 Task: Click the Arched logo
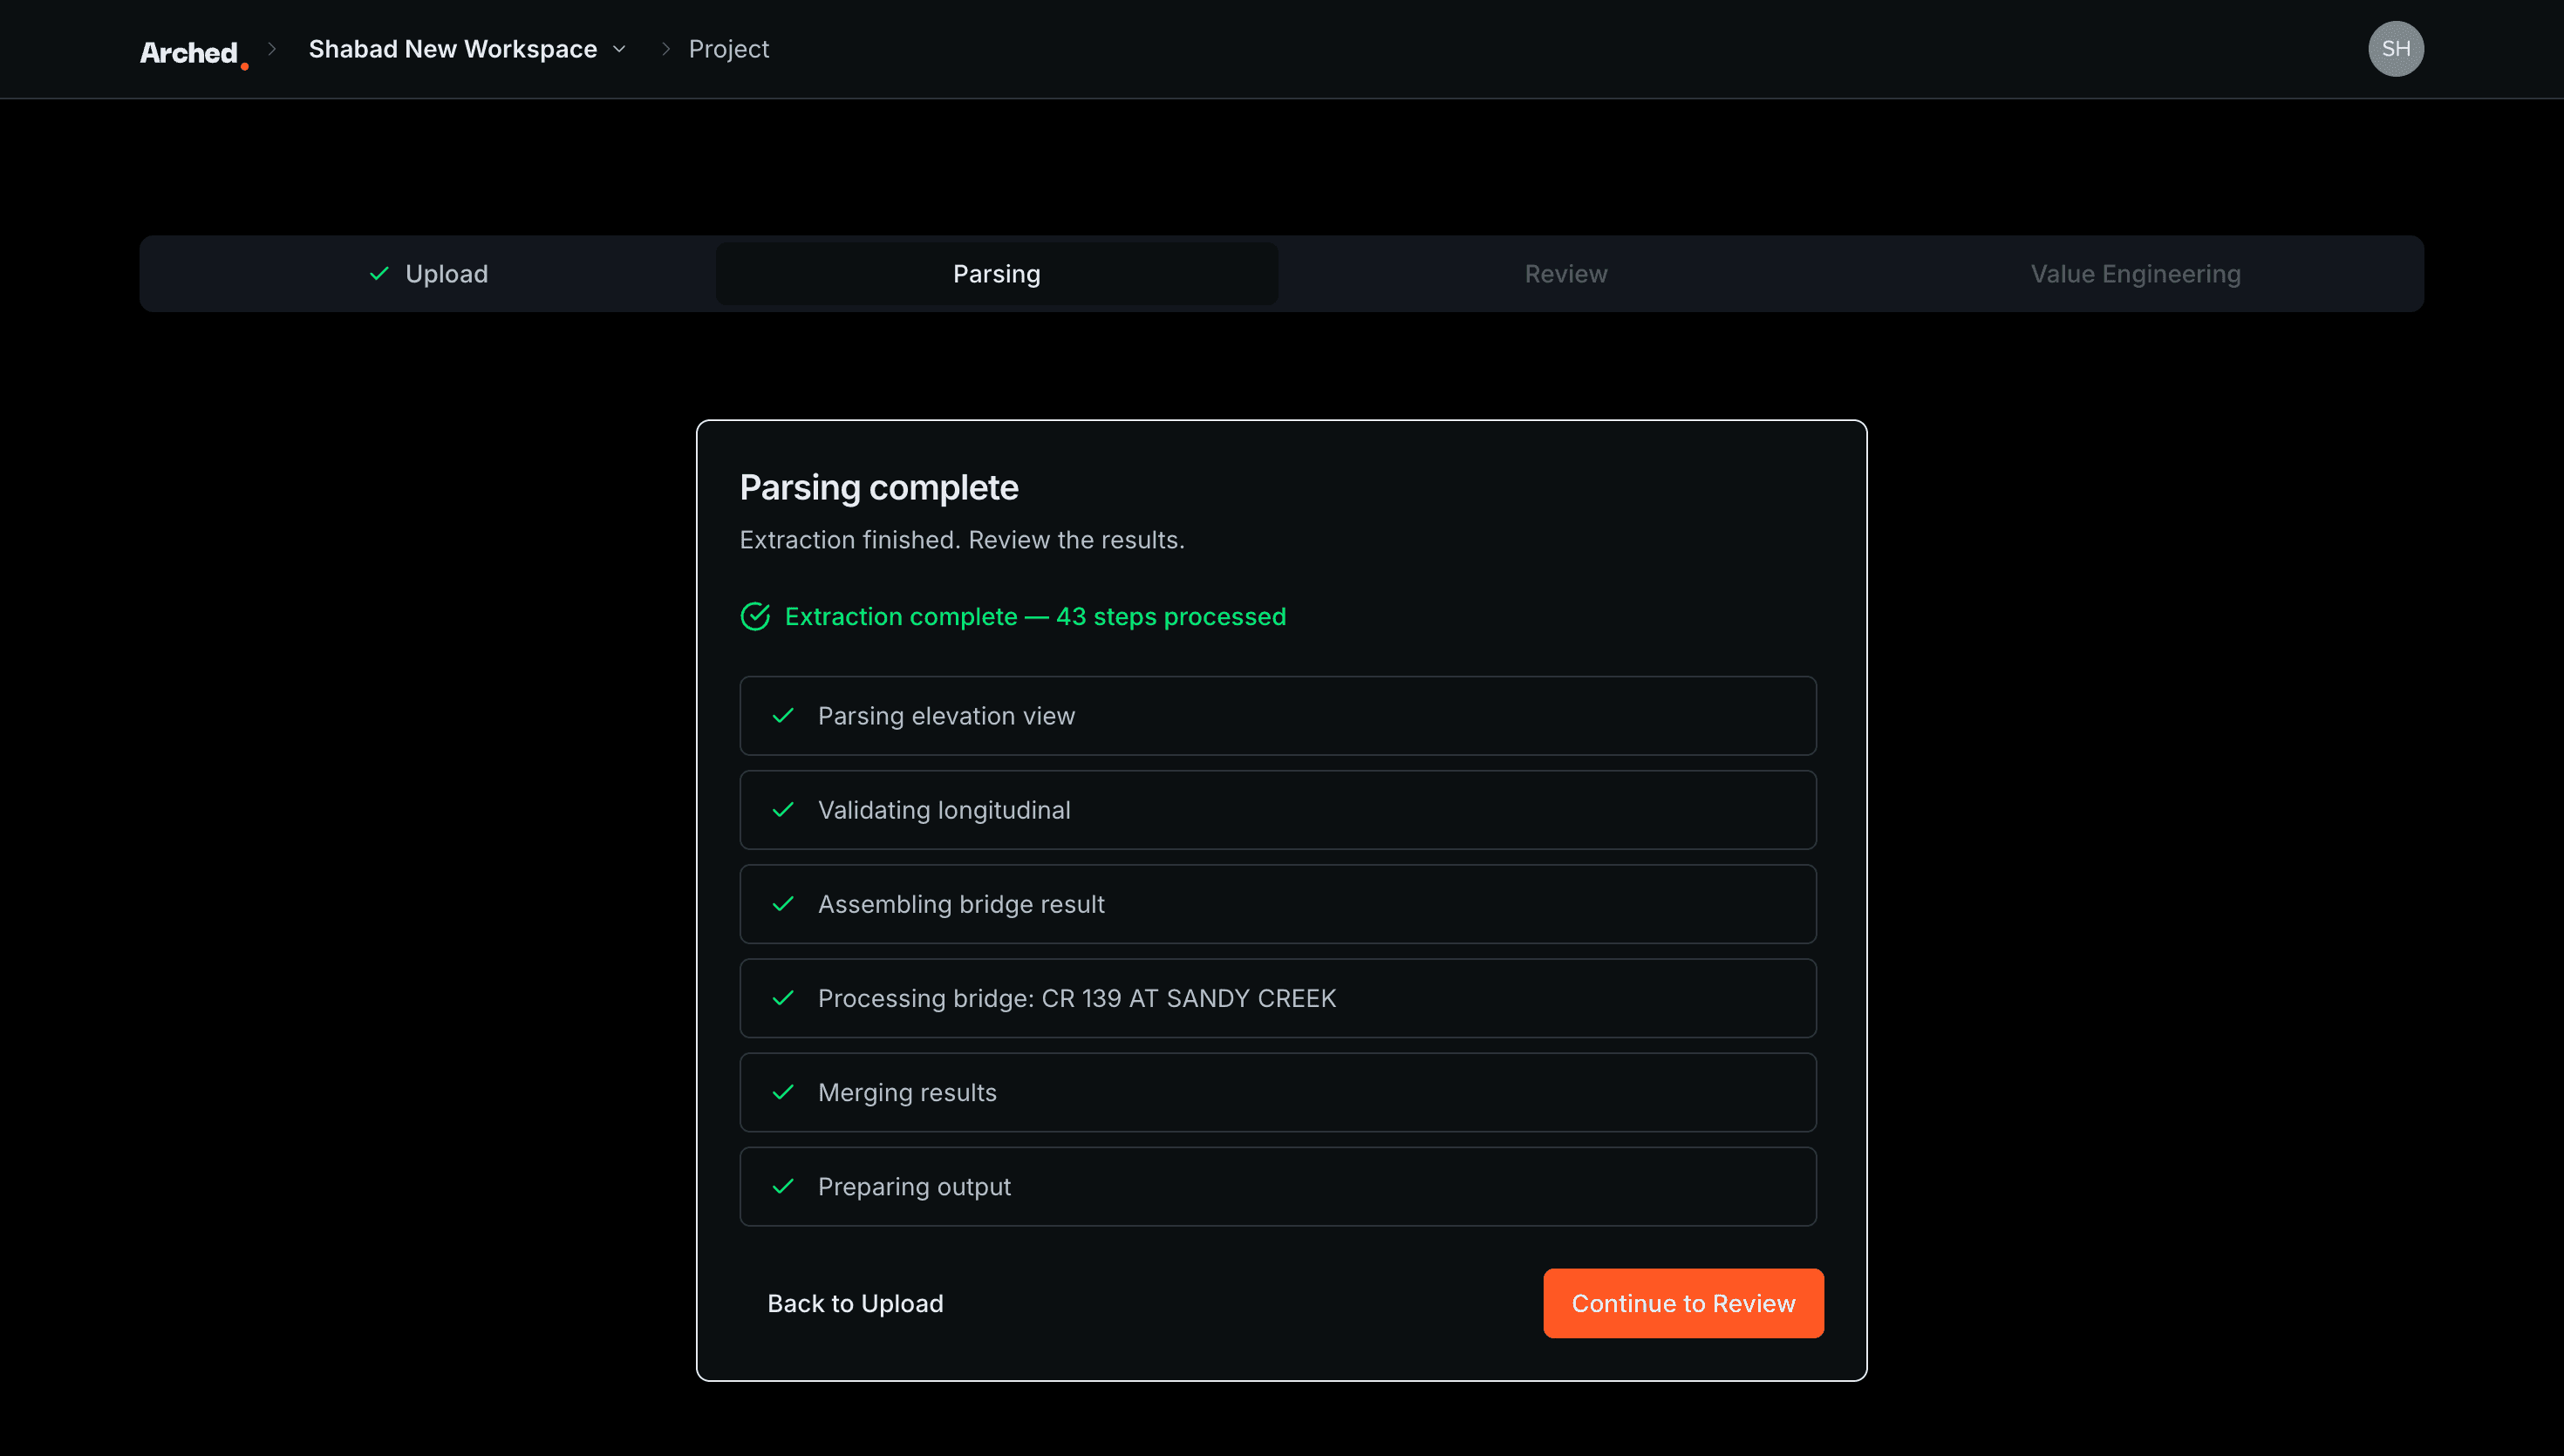coord(192,49)
